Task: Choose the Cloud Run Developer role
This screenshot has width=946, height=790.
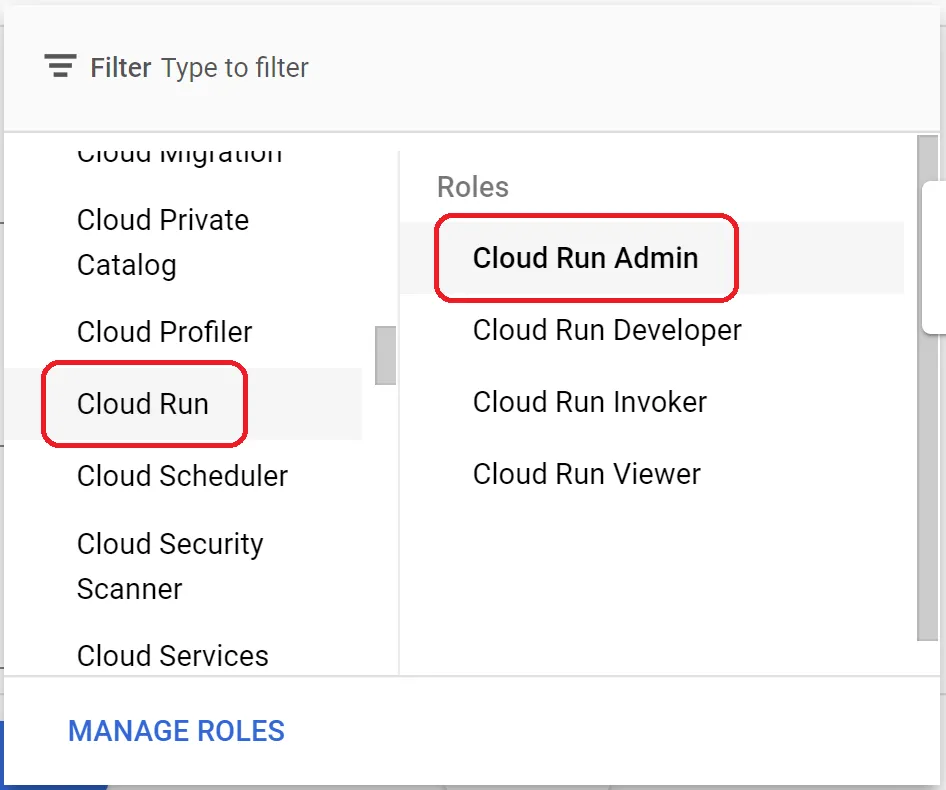Action: [607, 330]
